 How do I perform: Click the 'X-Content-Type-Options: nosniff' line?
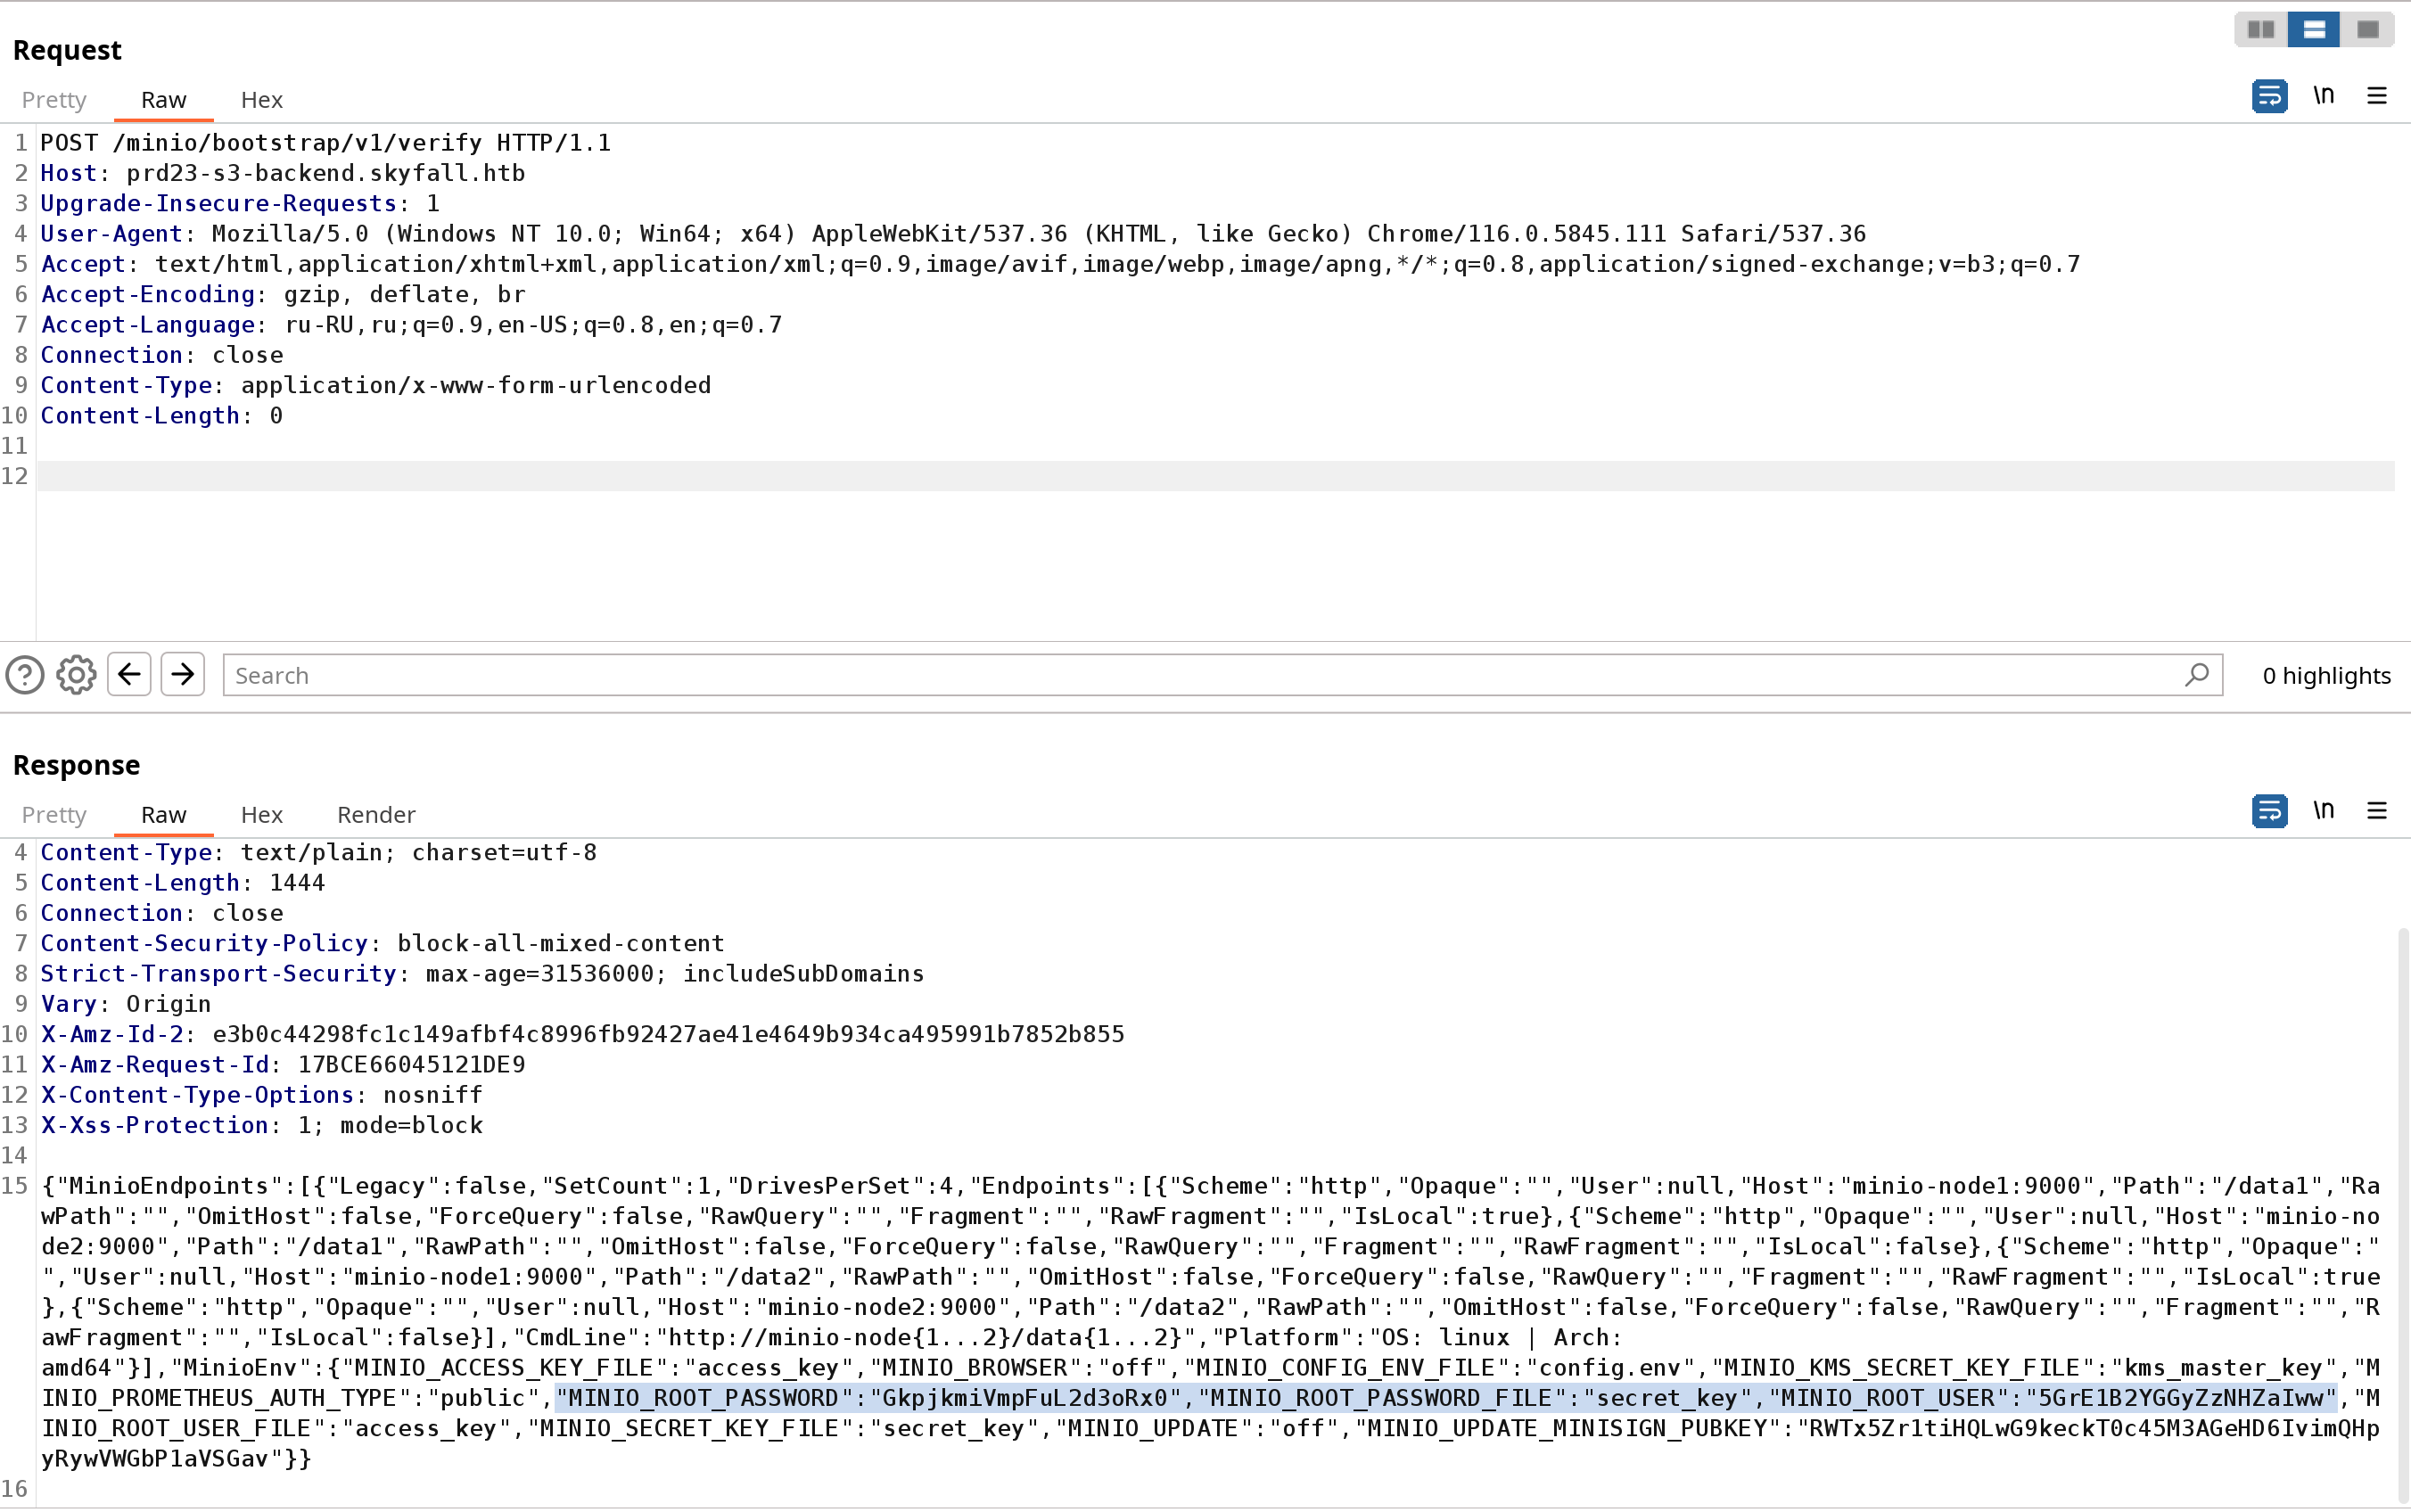tap(262, 1095)
